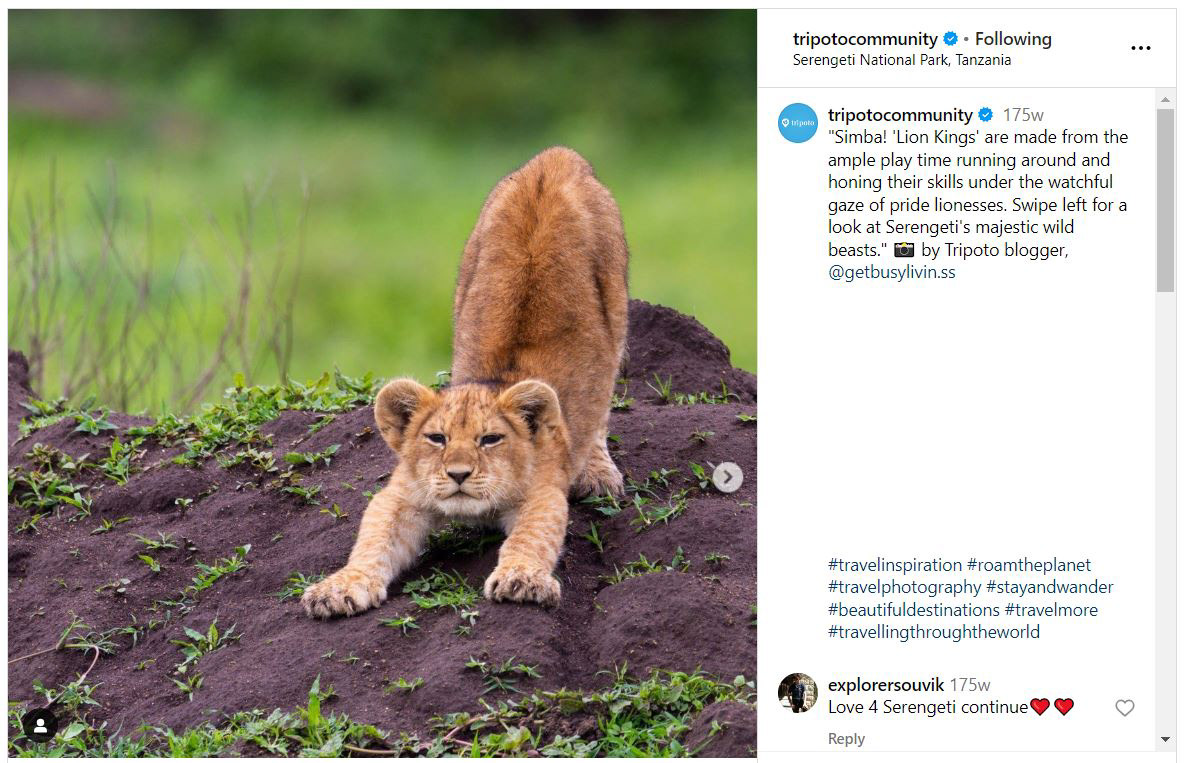Open the #beautifuldestinations hashtag

tap(913, 610)
